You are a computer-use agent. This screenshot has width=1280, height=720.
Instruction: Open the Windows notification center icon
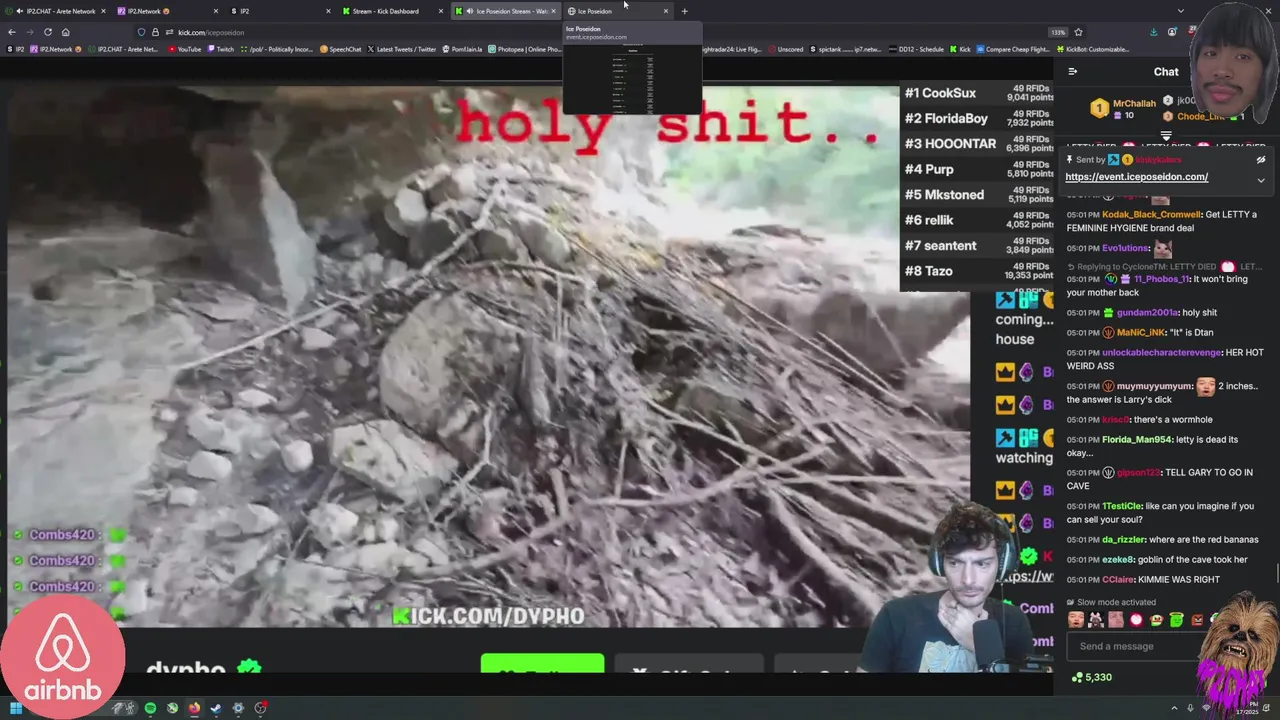[1268, 708]
